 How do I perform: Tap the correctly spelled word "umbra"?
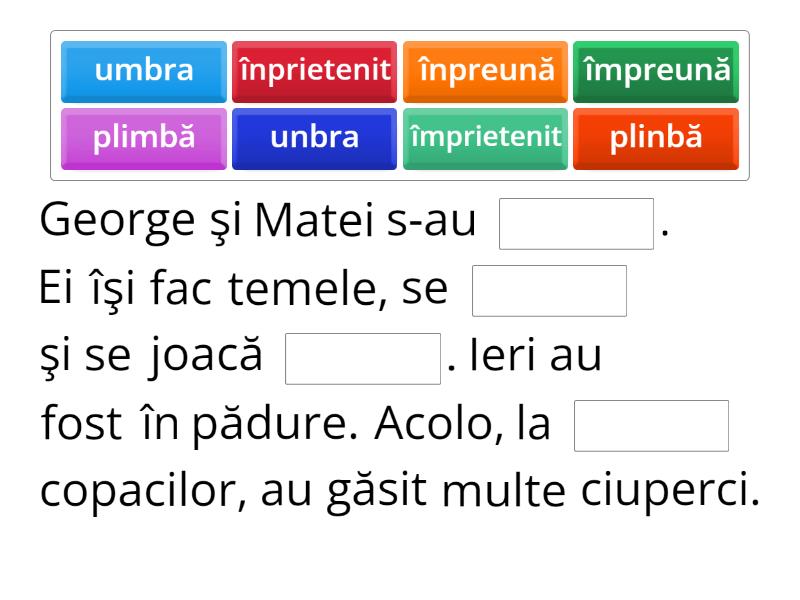144,71
